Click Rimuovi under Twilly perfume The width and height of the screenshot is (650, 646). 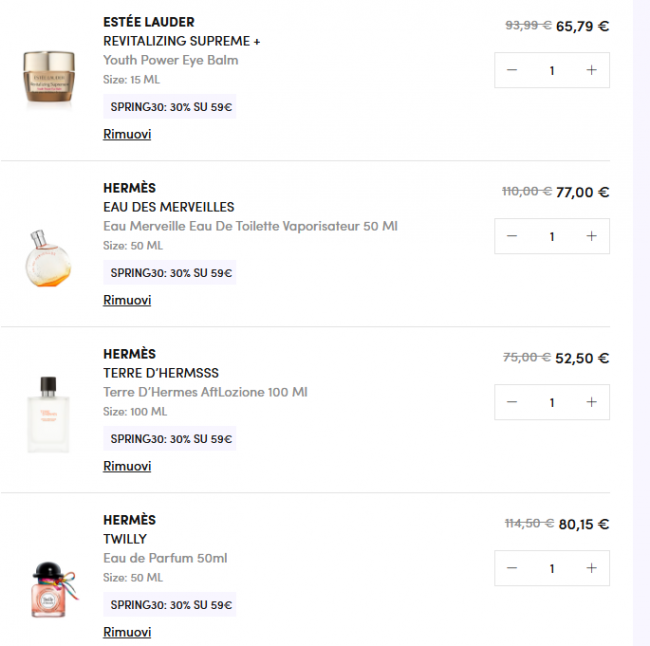pos(127,632)
